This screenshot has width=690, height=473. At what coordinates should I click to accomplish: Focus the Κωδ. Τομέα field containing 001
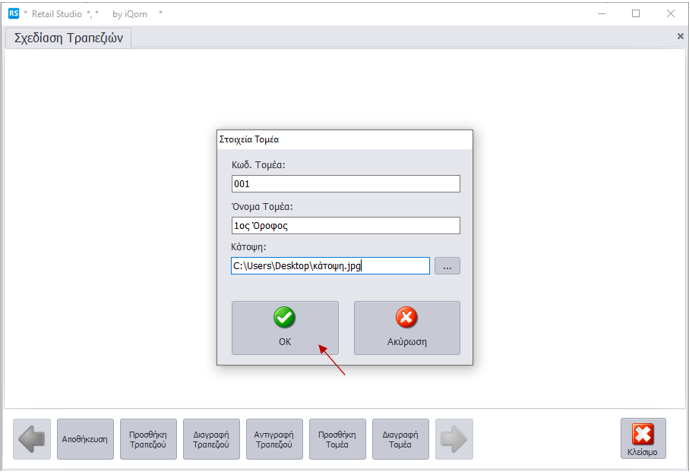(345, 184)
